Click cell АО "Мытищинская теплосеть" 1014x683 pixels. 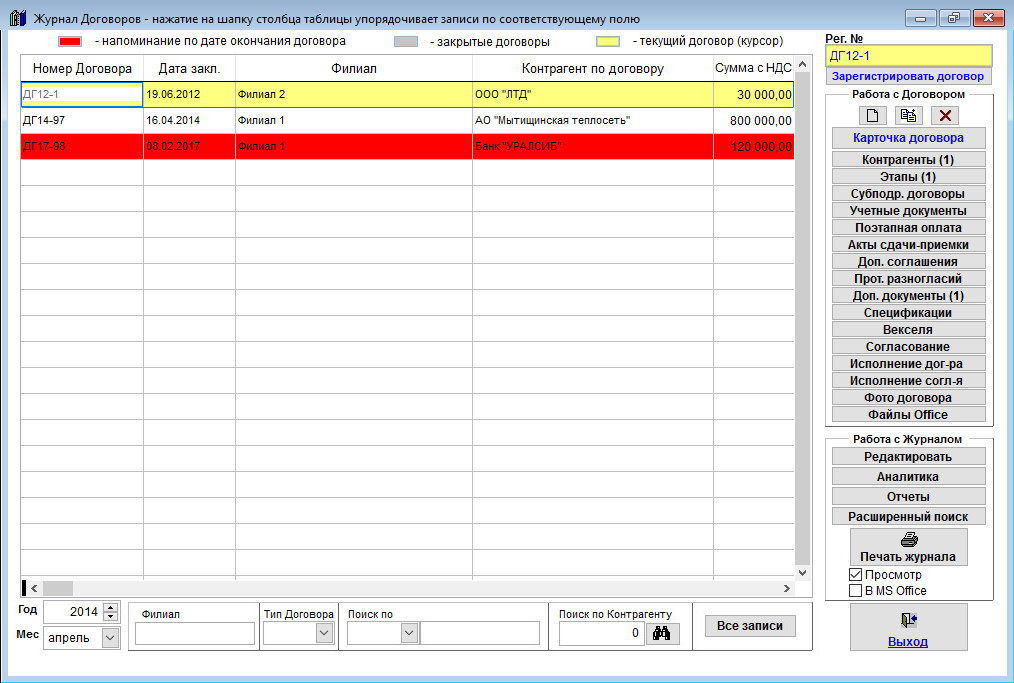coord(593,120)
